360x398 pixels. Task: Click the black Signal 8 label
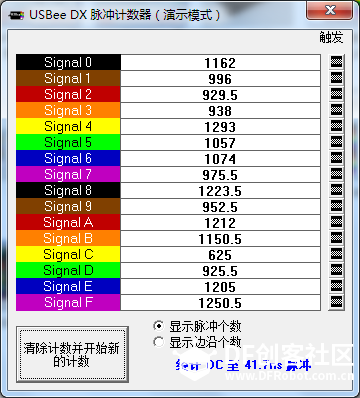point(68,190)
